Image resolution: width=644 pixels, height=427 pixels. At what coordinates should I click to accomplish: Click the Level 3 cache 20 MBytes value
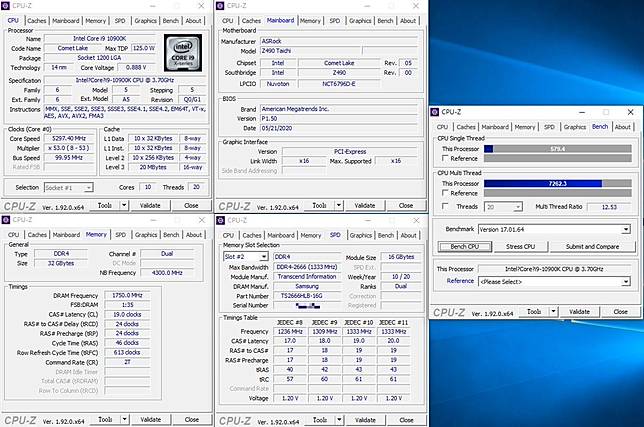(x=153, y=167)
